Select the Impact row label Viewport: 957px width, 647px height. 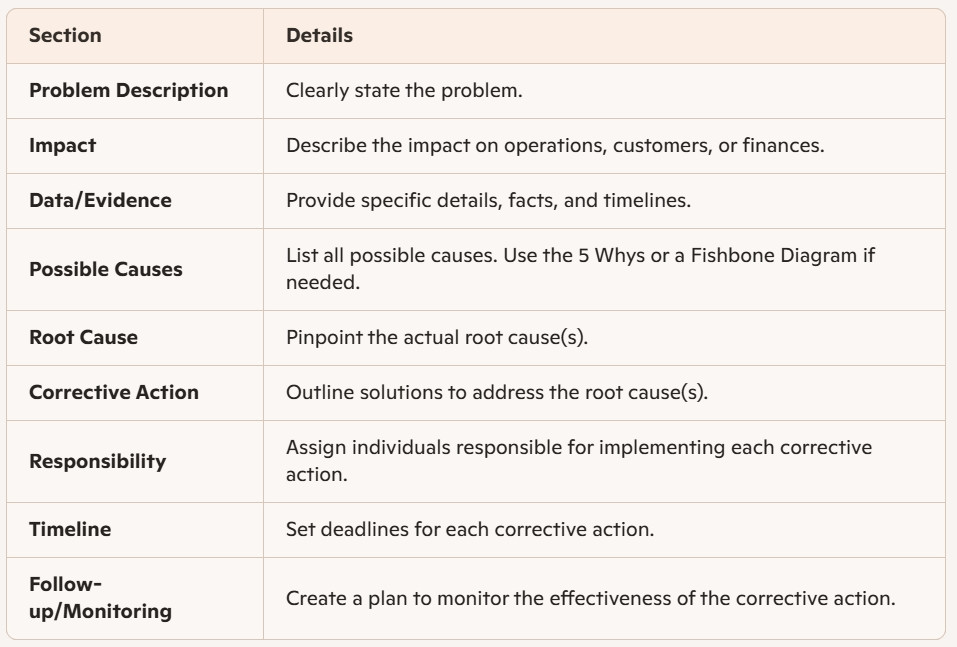point(63,145)
